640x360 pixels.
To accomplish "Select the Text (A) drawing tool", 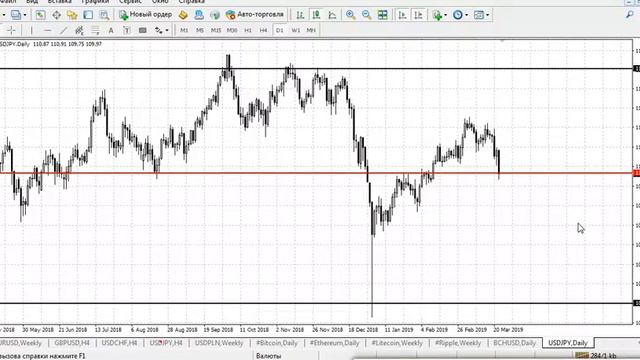I will (111, 30).
